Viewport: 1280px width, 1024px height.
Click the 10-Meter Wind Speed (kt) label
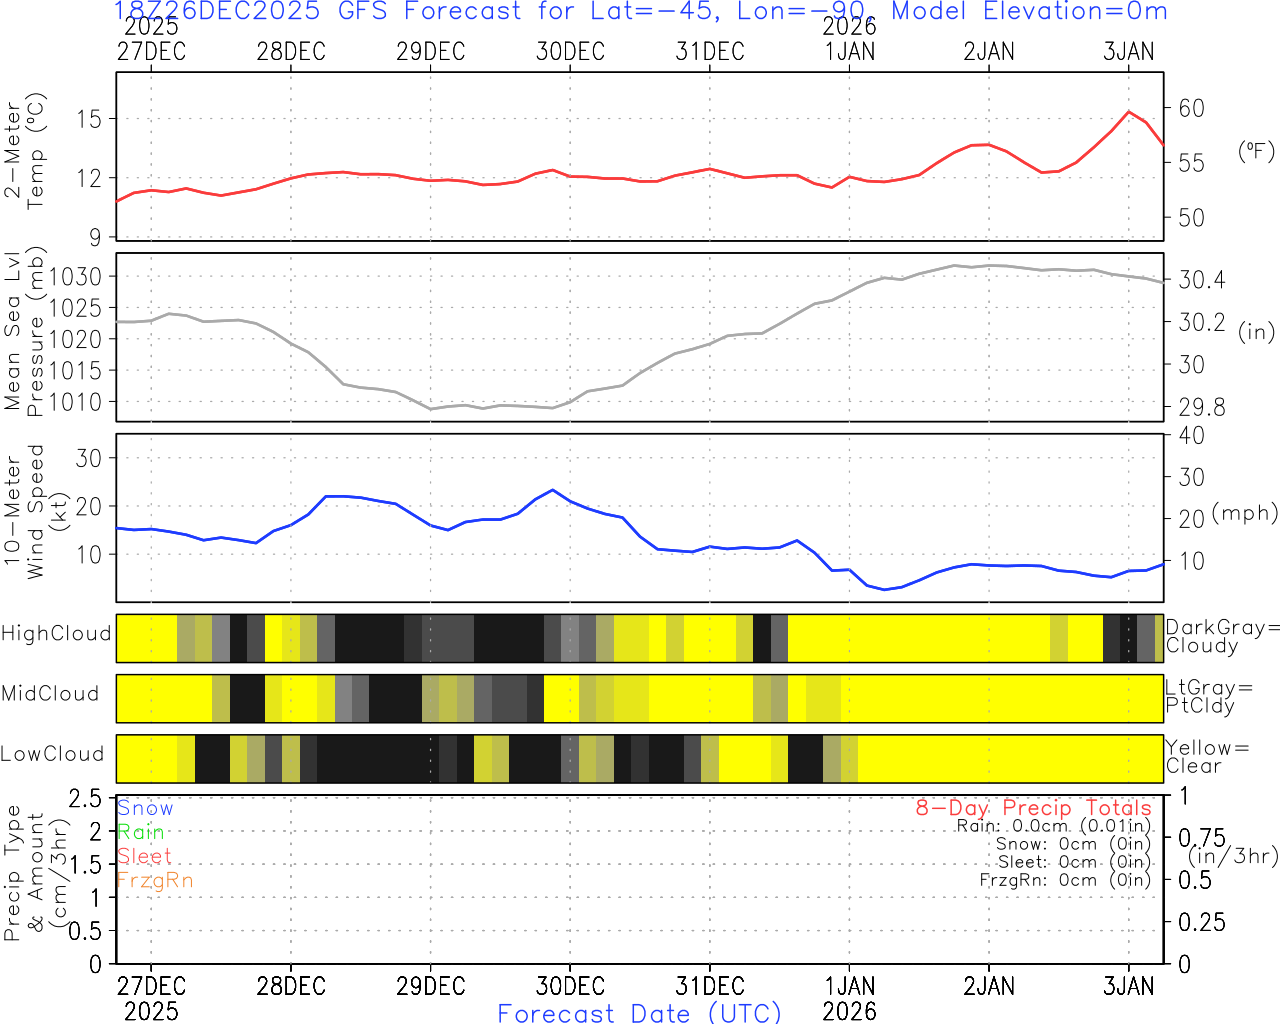coord(35,512)
